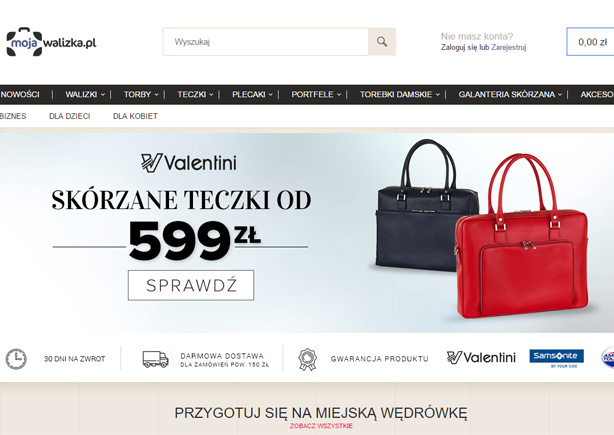
Task: Click the 30-day return clock icon
Action: (16, 359)
